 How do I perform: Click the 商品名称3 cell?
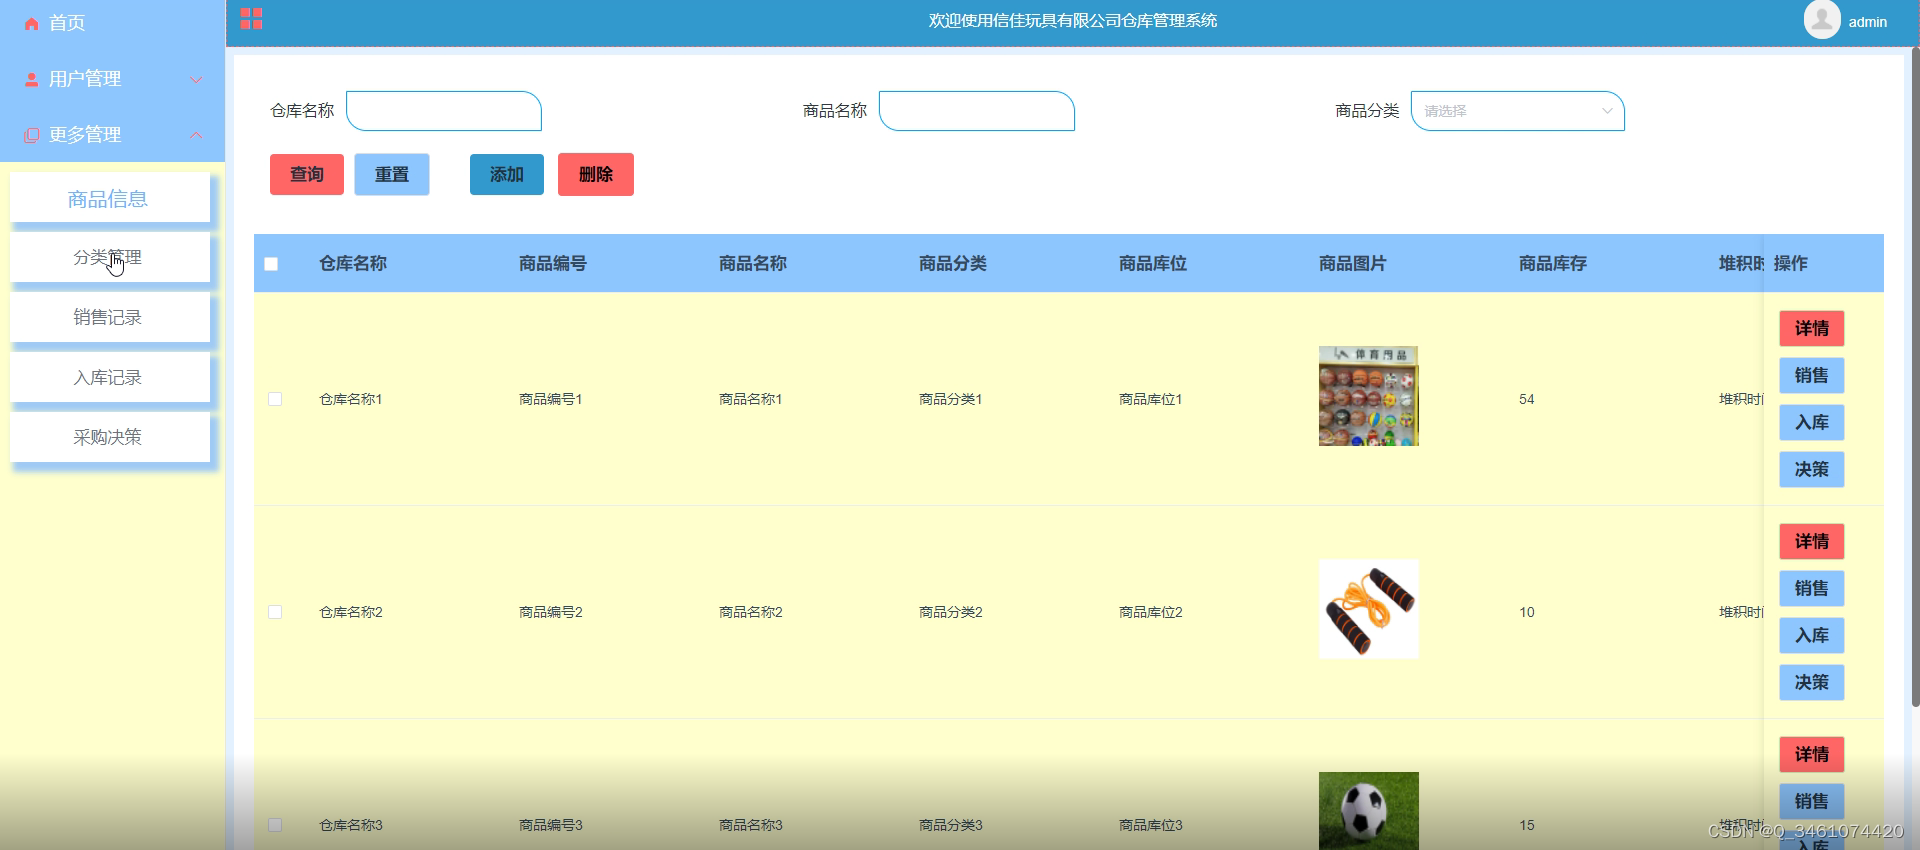[x=751, y=825]
